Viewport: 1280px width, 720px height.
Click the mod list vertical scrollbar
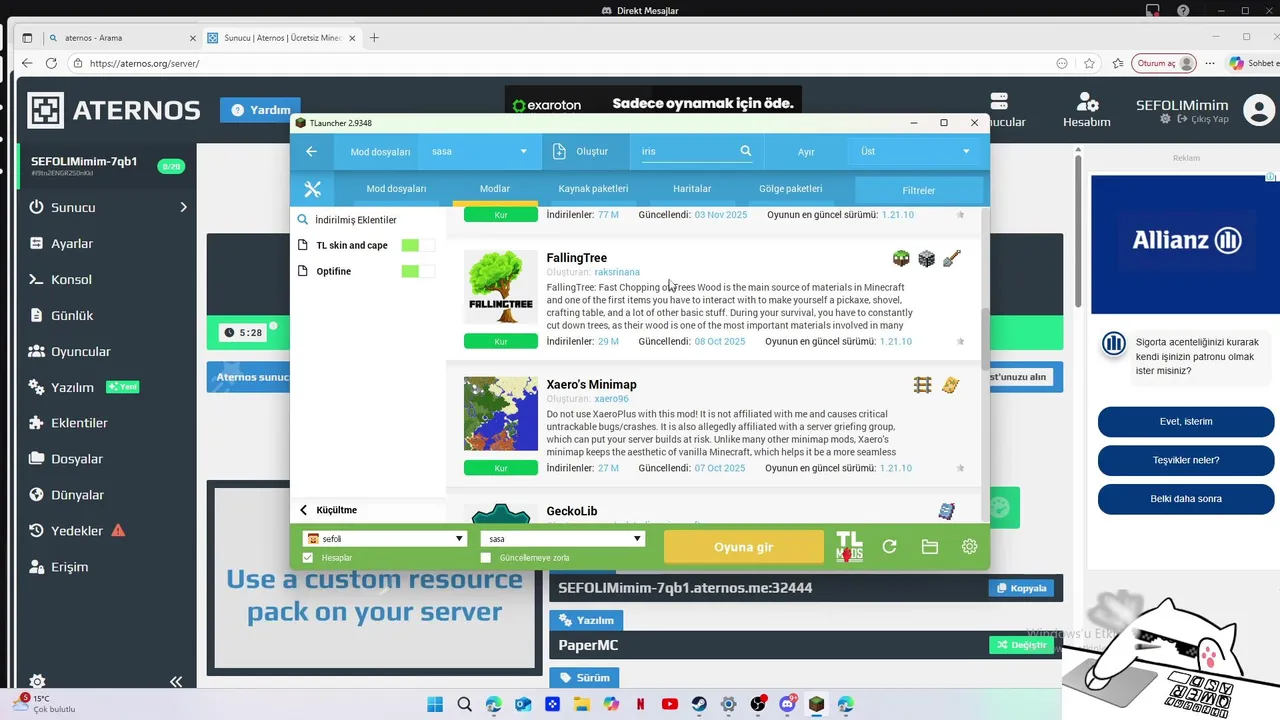[986, 338]
